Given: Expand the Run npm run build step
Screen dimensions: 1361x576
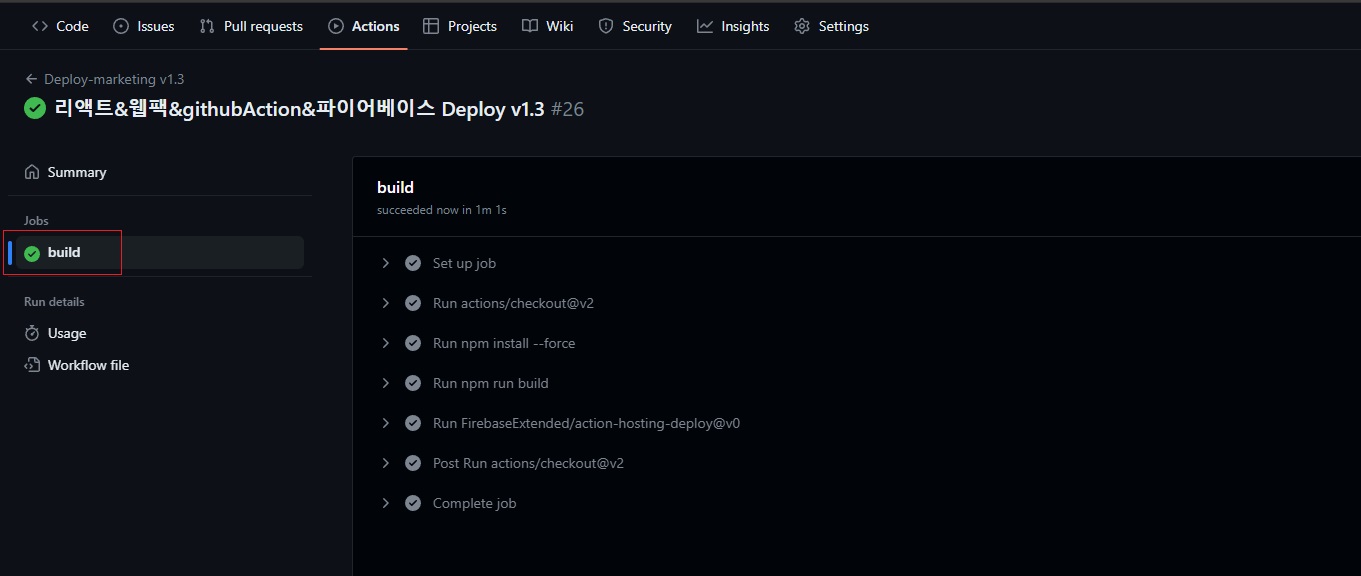Looking at the screenshot, I should tap(385, 383).
